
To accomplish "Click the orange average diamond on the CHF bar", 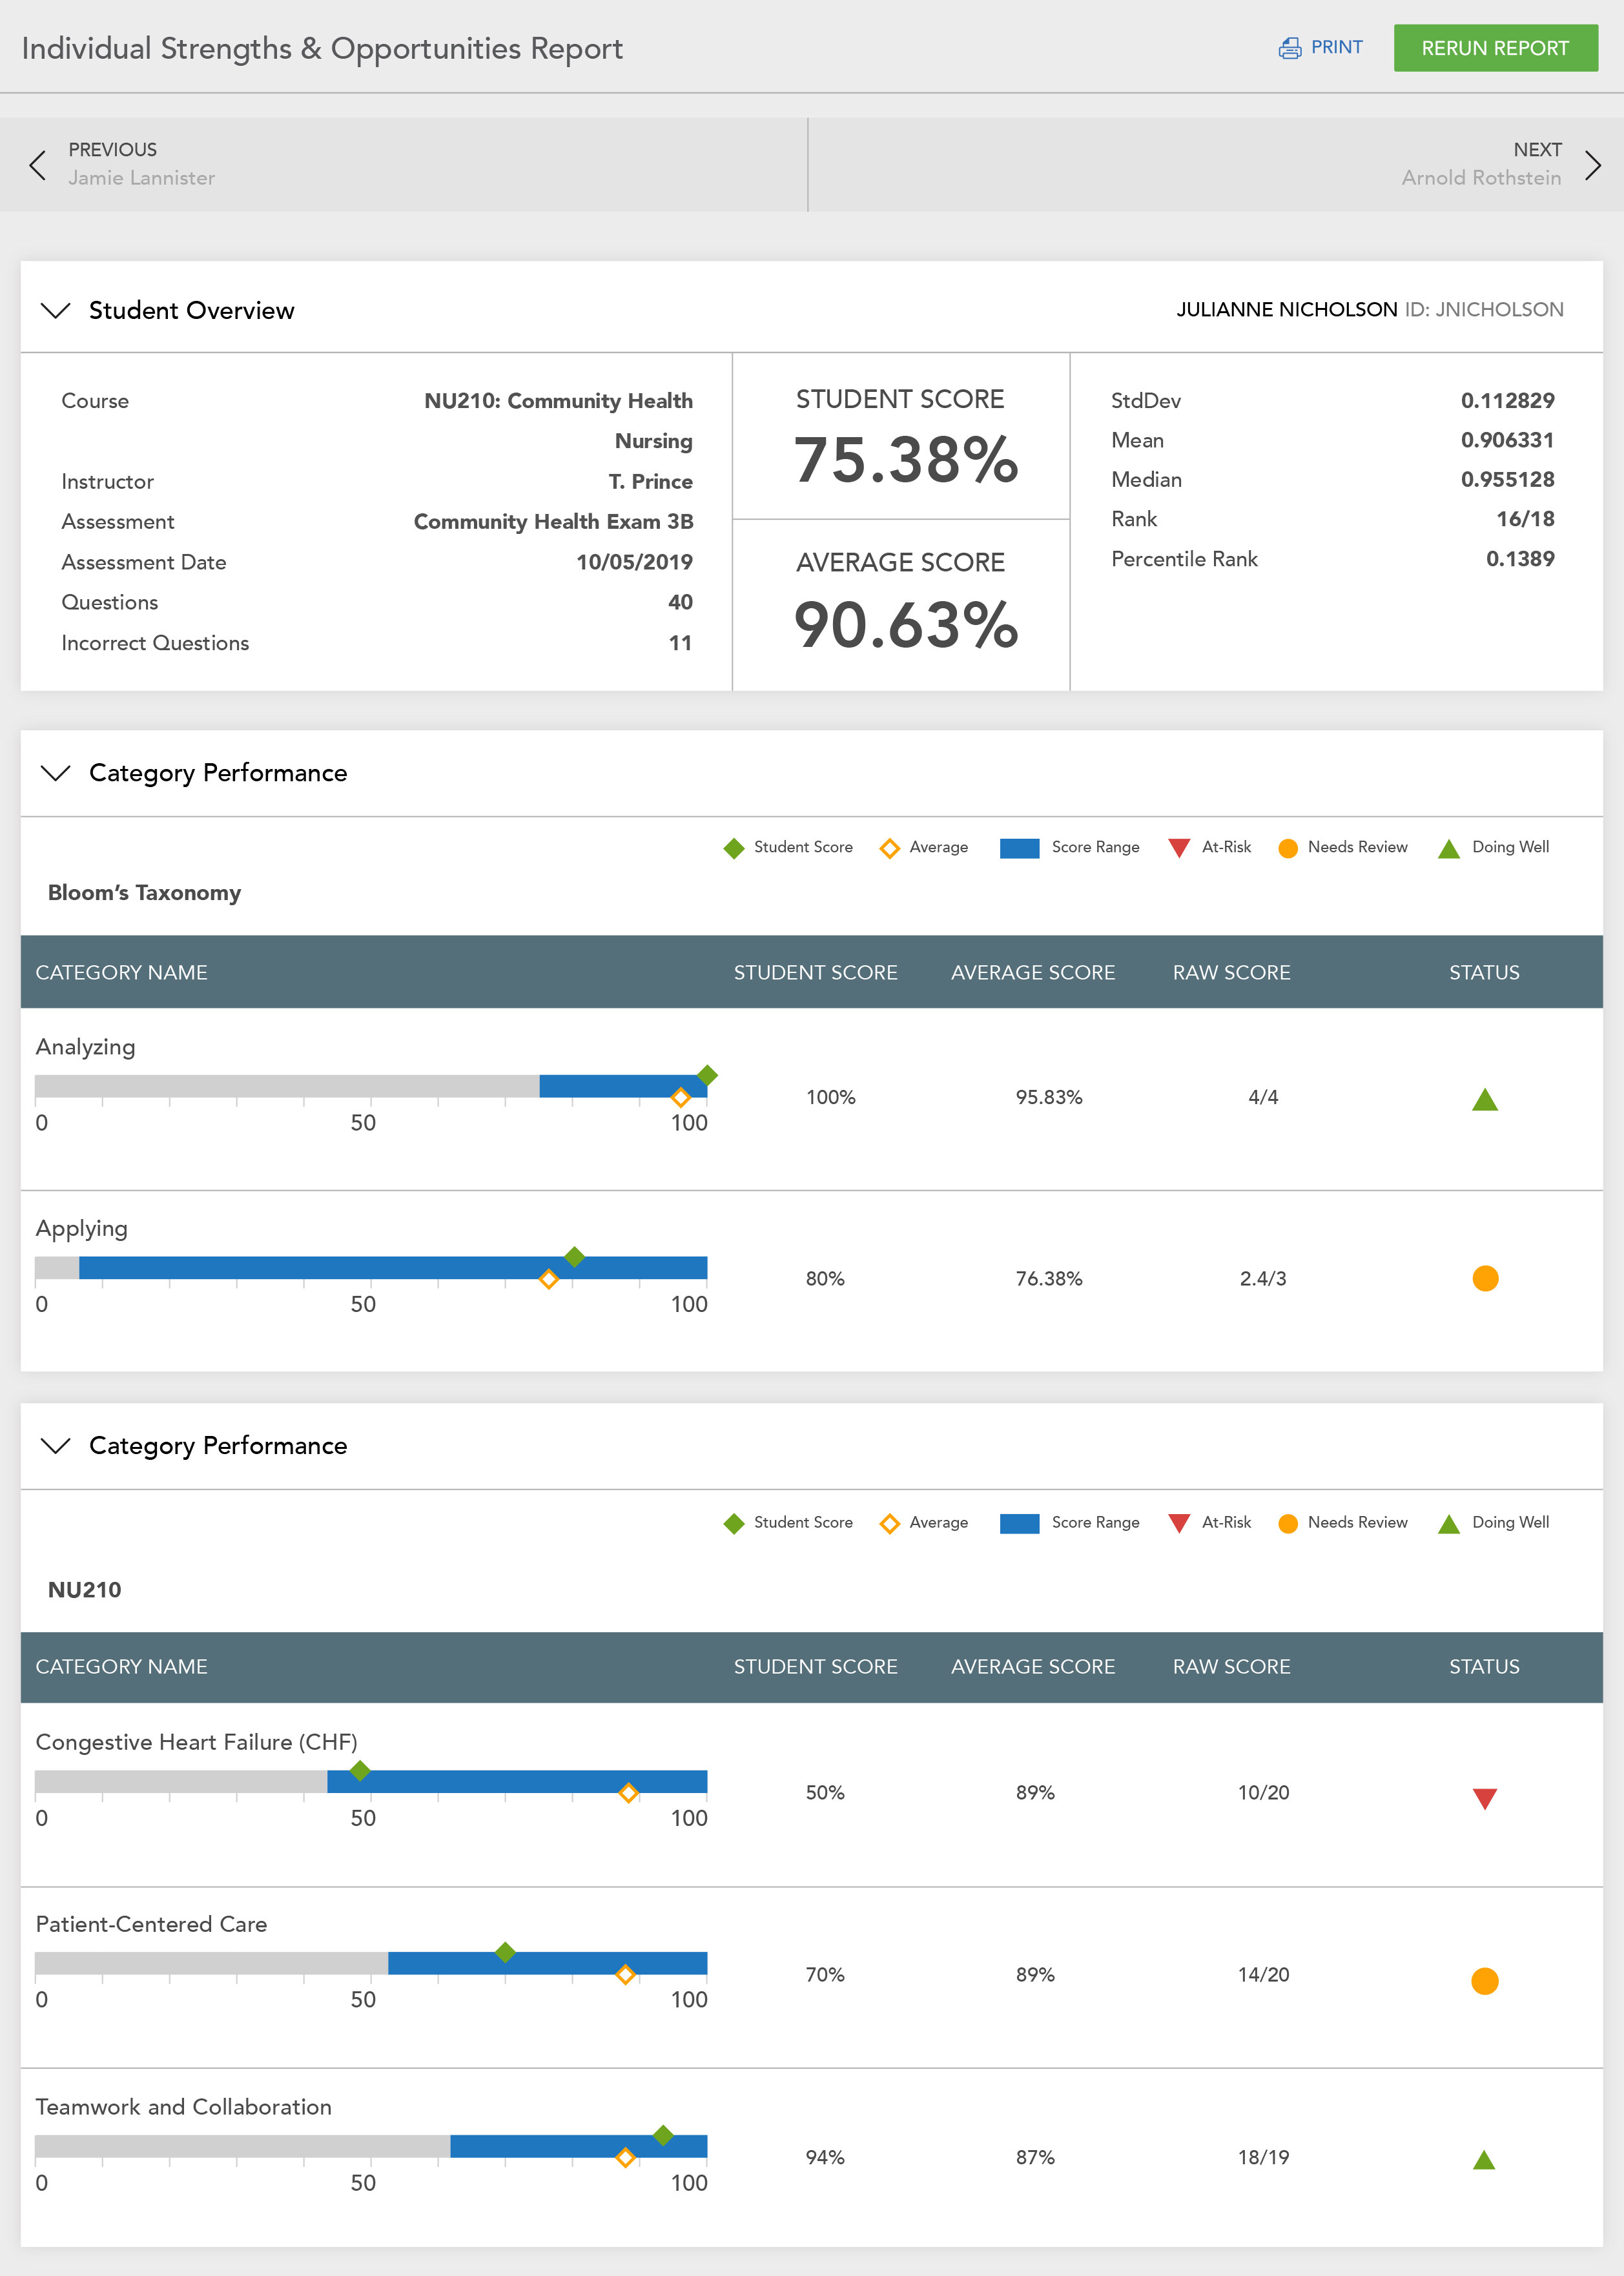I will 628,1793.
